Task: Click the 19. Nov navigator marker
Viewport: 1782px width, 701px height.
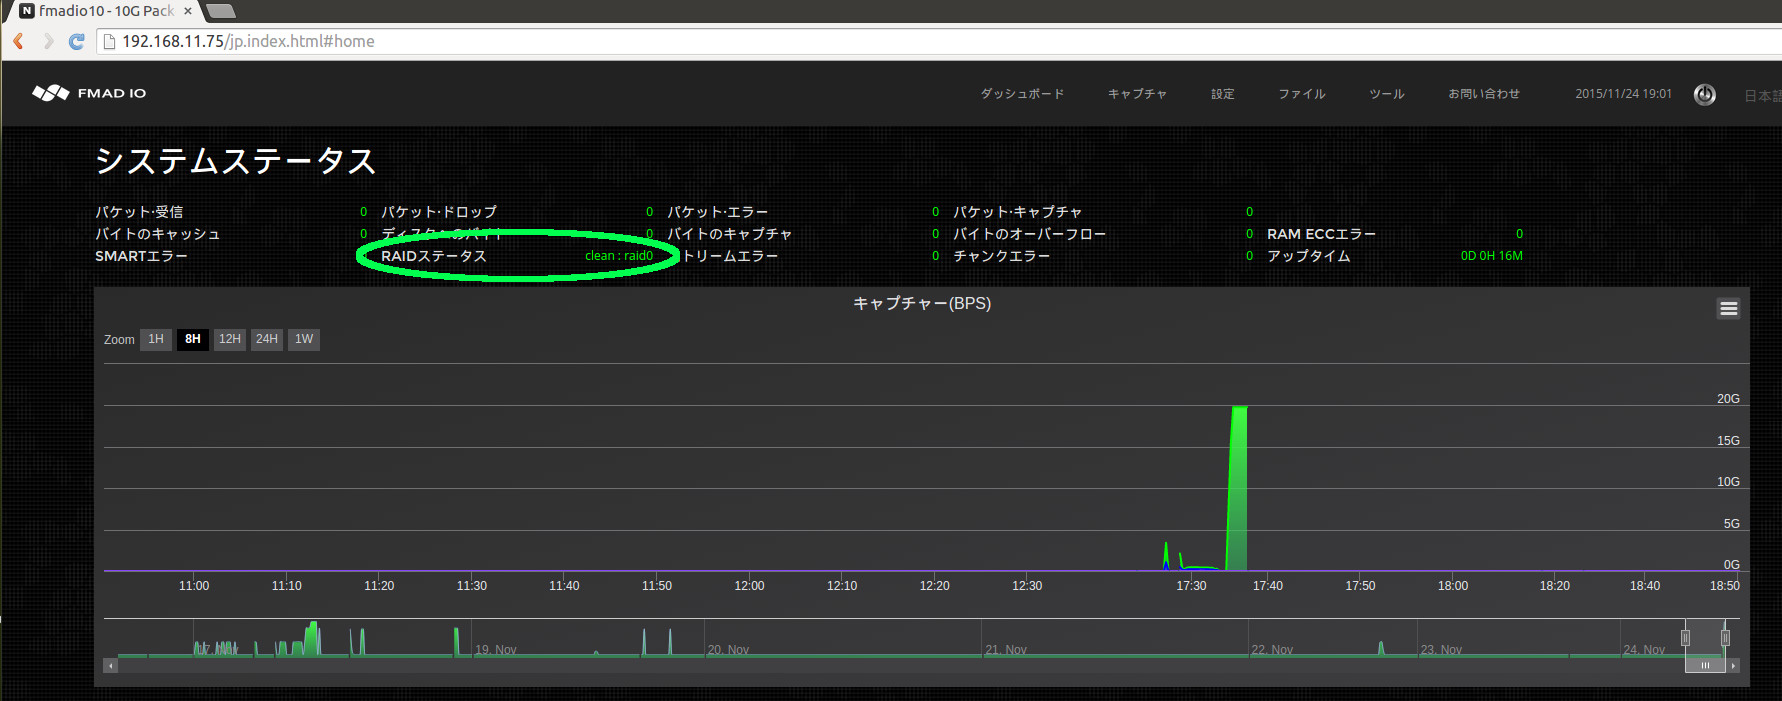Action: coord(496,650)
